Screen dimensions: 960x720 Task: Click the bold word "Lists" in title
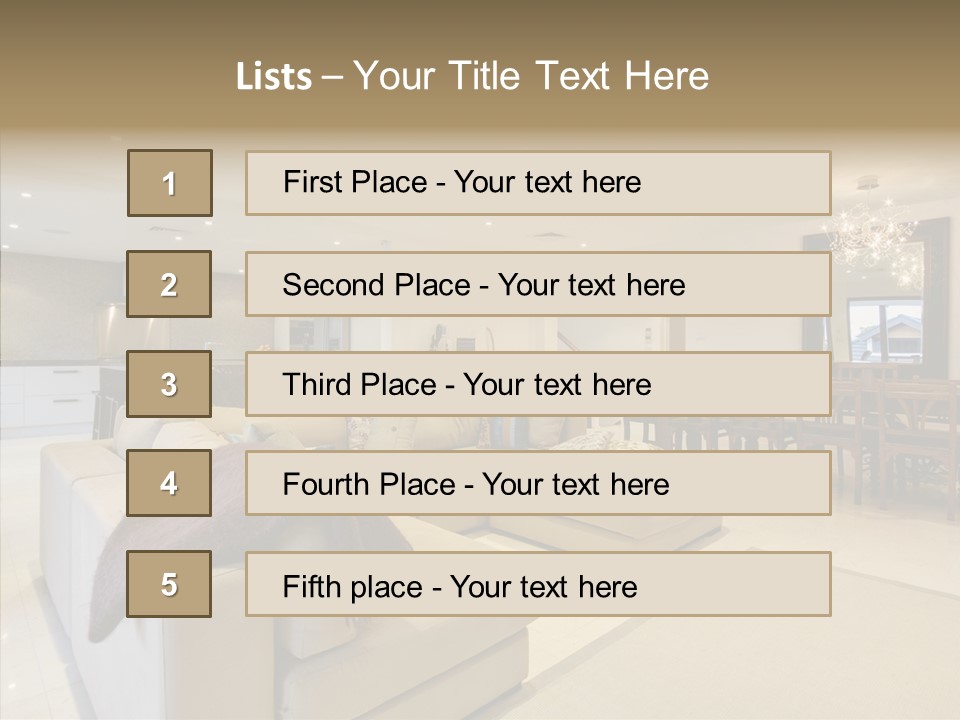[273, 77]
